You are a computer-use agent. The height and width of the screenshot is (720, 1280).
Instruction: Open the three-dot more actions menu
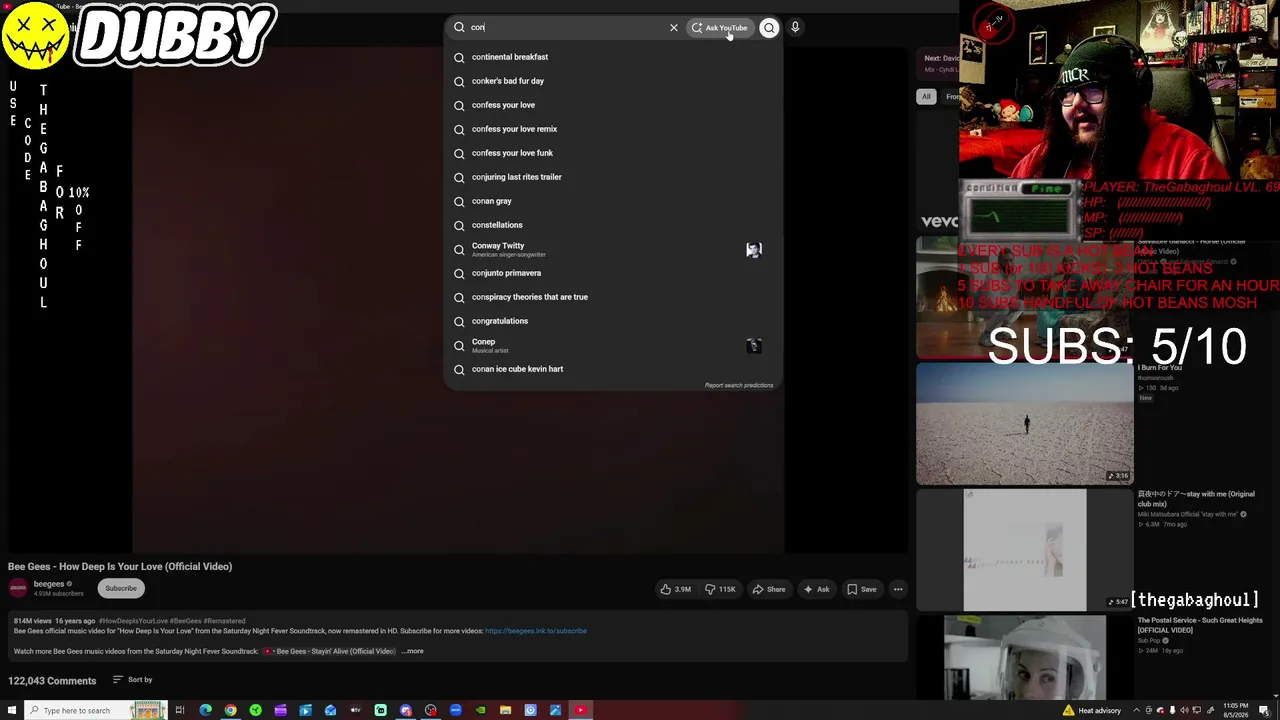pos(898,589)
